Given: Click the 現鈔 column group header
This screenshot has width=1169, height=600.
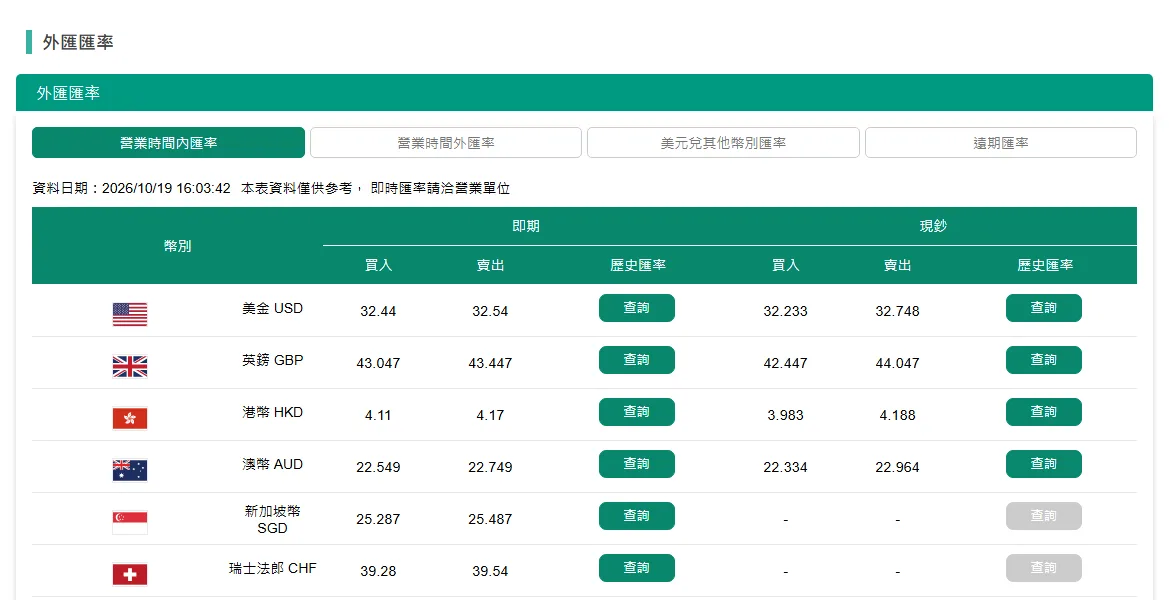Looking at the screenshot, I should tap(933, 226).
